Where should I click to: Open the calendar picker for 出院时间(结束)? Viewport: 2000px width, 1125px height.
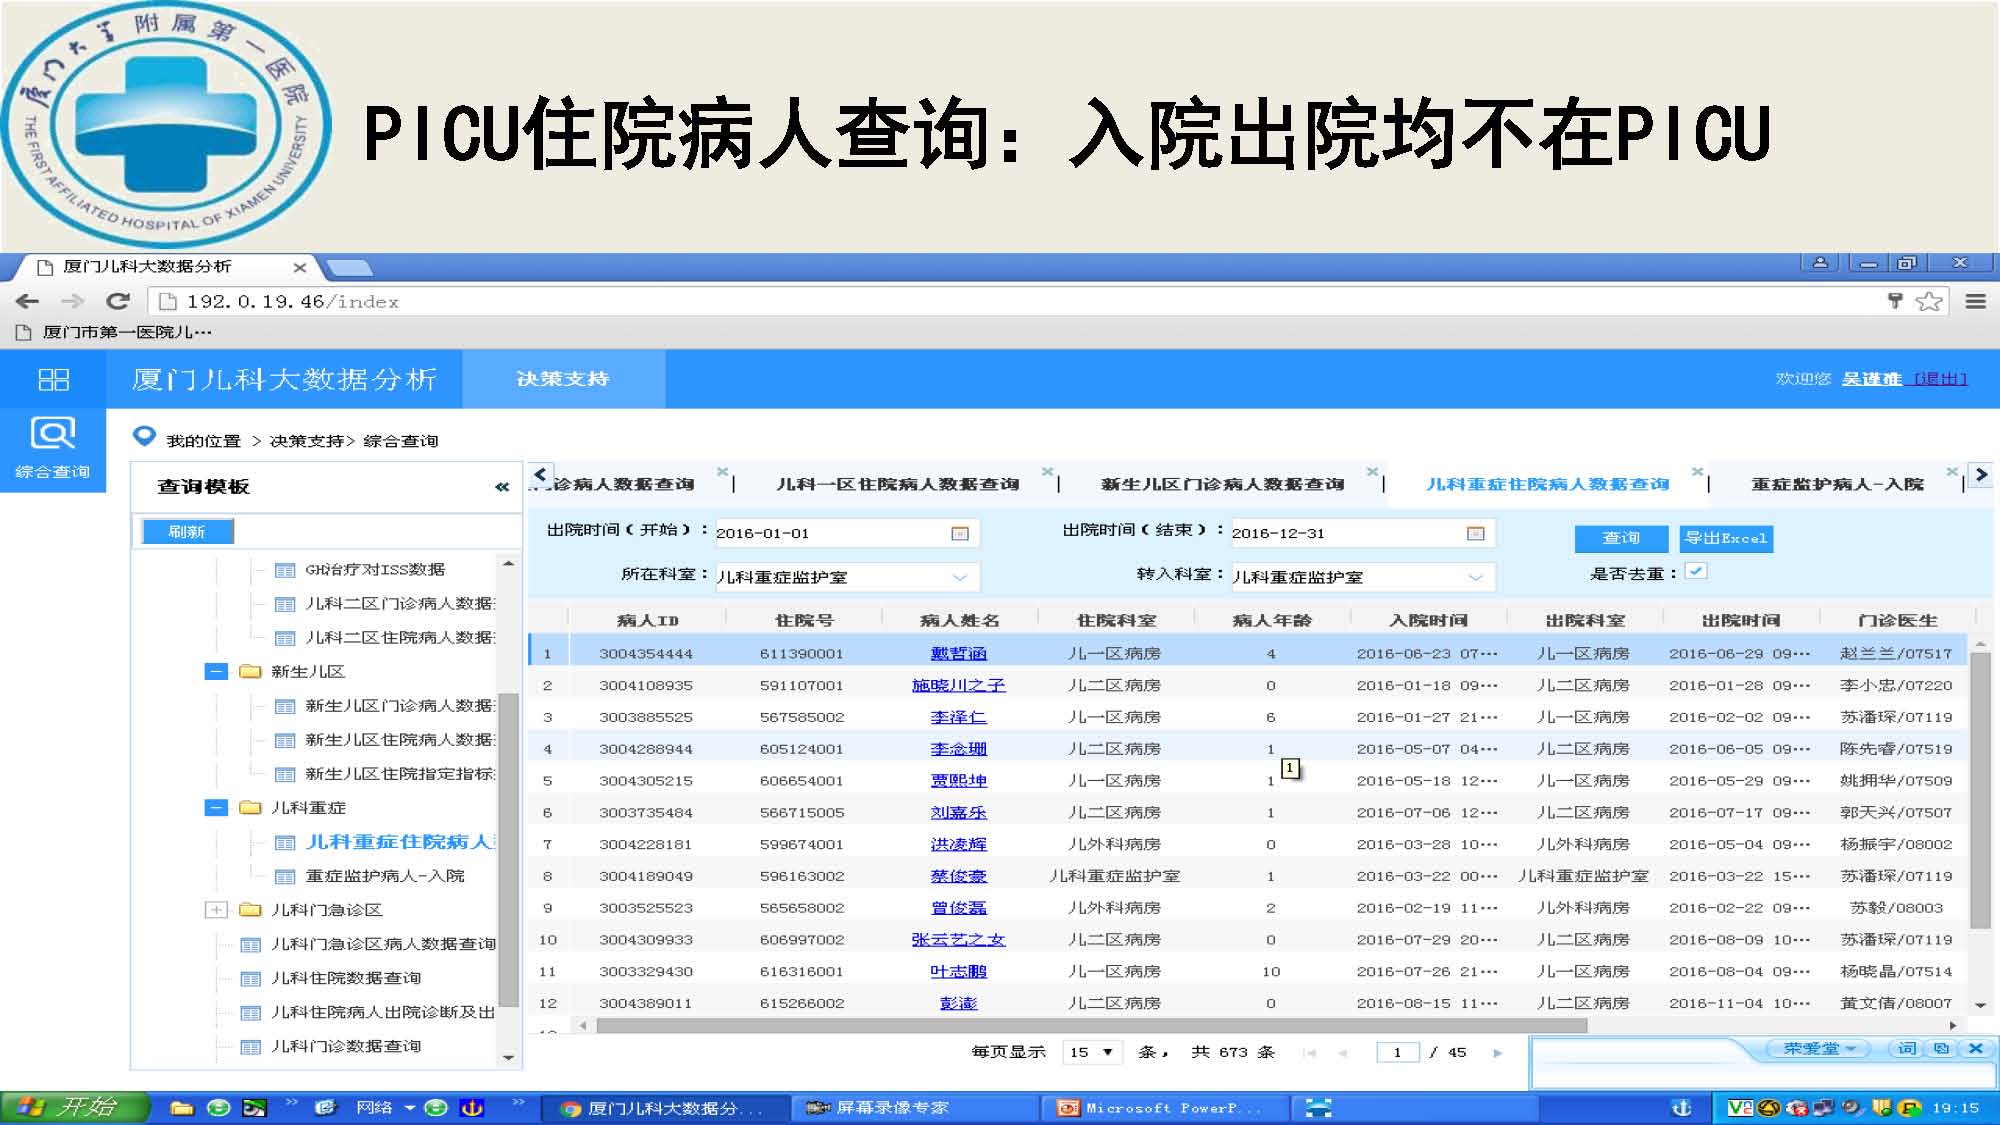tap(1475, 534)
